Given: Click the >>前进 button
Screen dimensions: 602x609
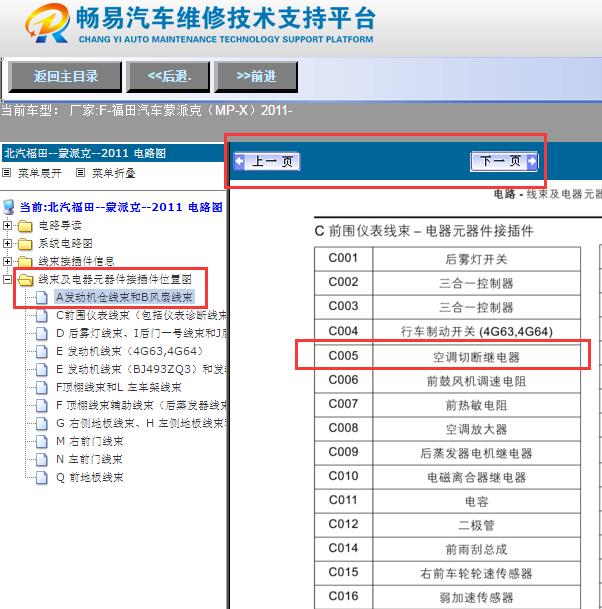Looking at the screenshot, I should 256,77.
